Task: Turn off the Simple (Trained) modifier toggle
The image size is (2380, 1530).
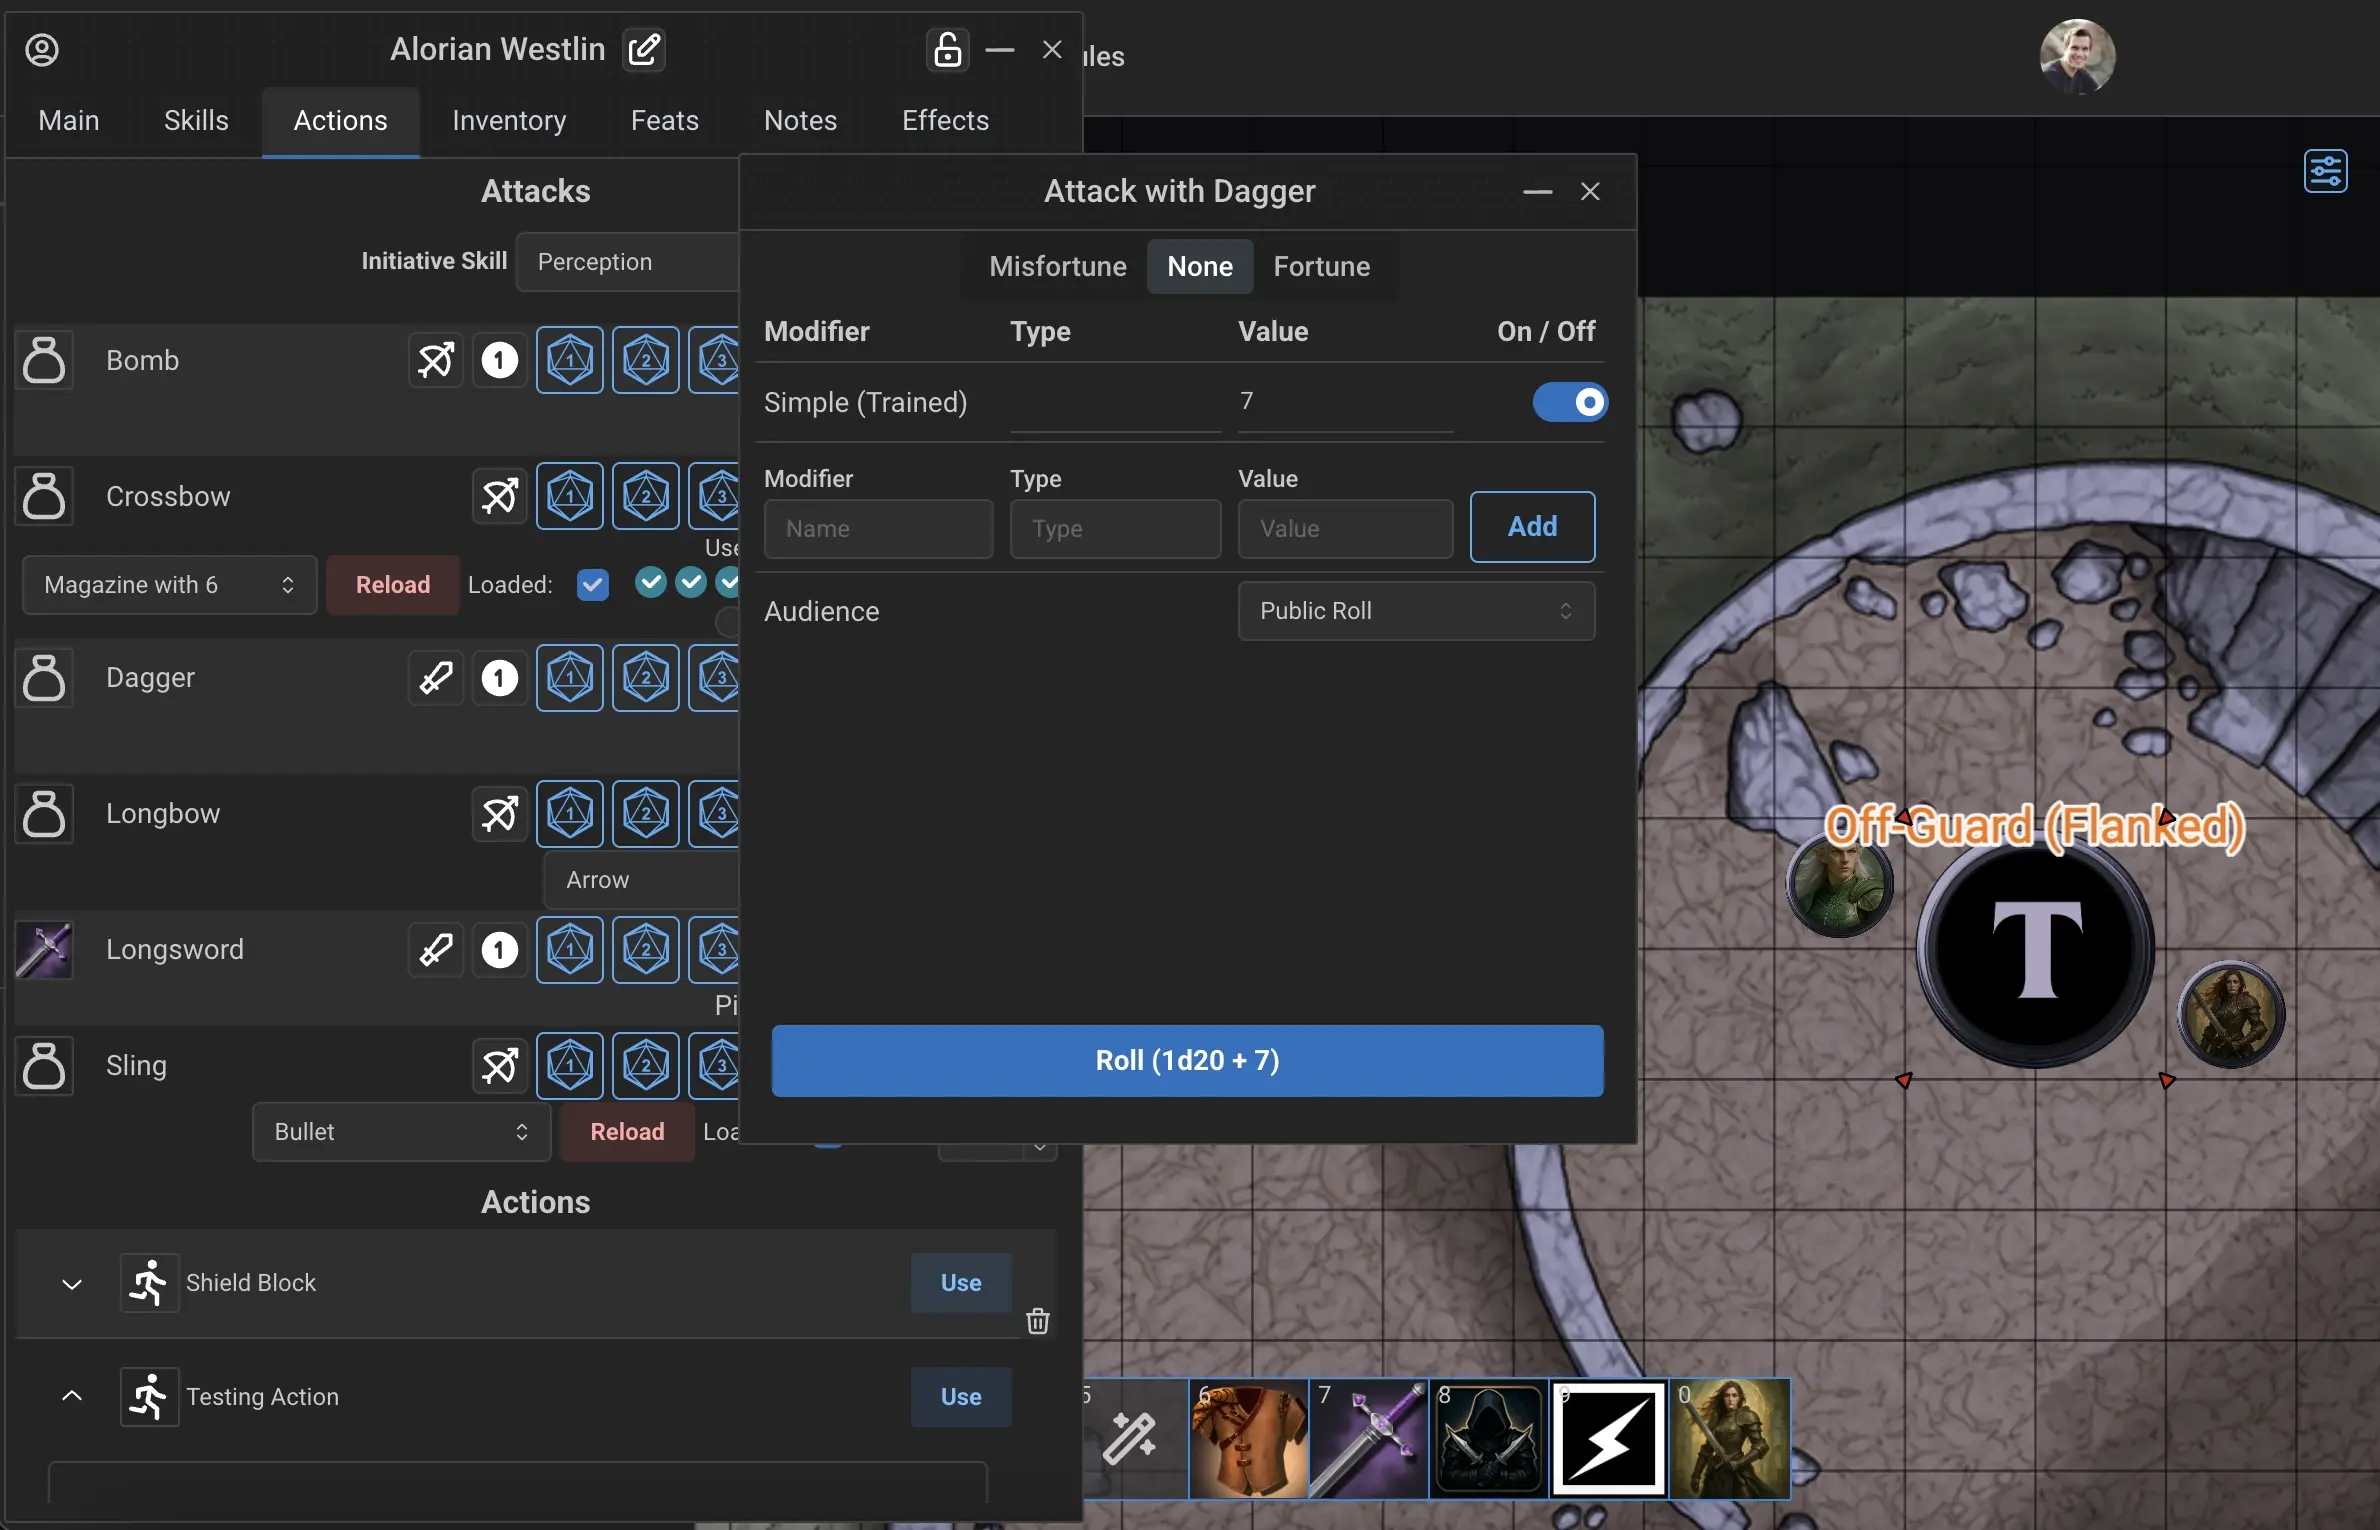Action: [x=1569, y=402]
